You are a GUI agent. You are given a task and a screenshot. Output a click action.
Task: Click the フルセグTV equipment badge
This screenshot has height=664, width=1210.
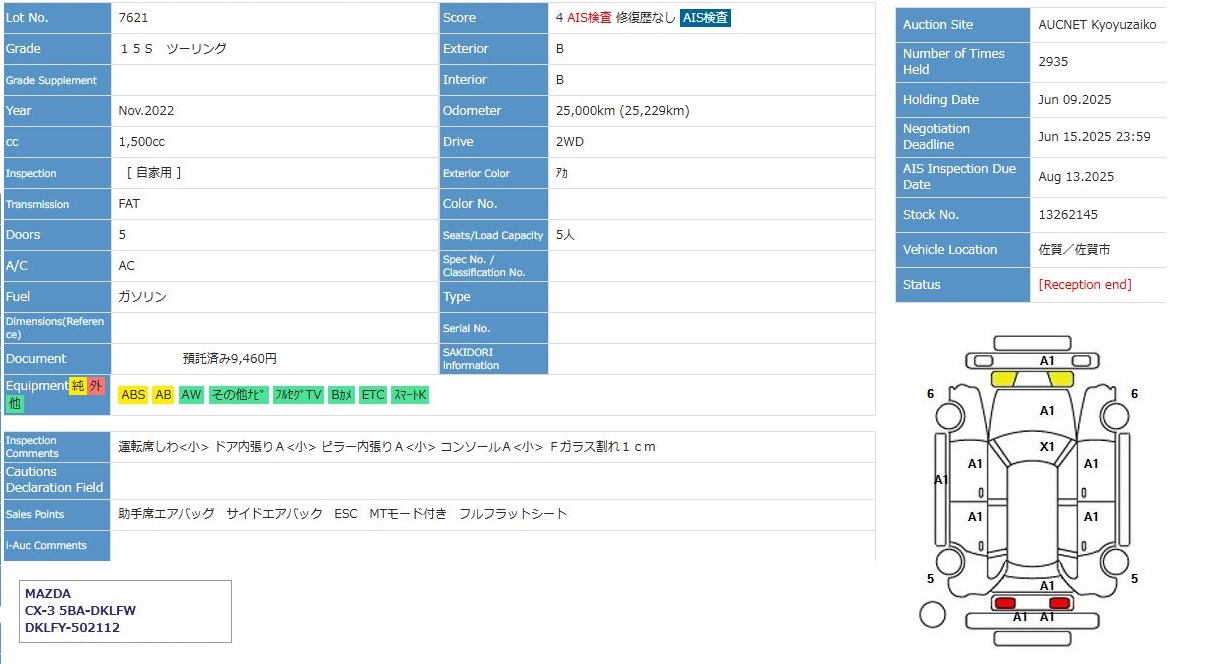coord(298,395)
